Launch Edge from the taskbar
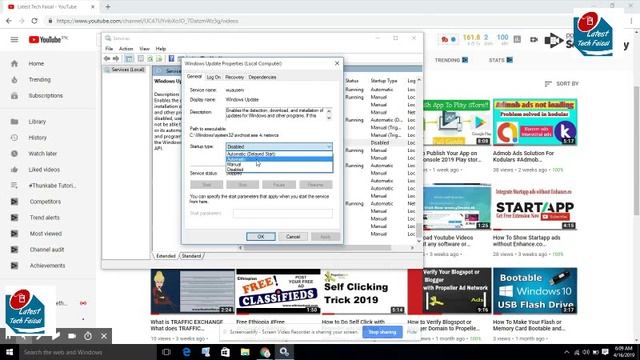This screenshot has width=640, height=360. pyautogui.click(x=186, y=352)
